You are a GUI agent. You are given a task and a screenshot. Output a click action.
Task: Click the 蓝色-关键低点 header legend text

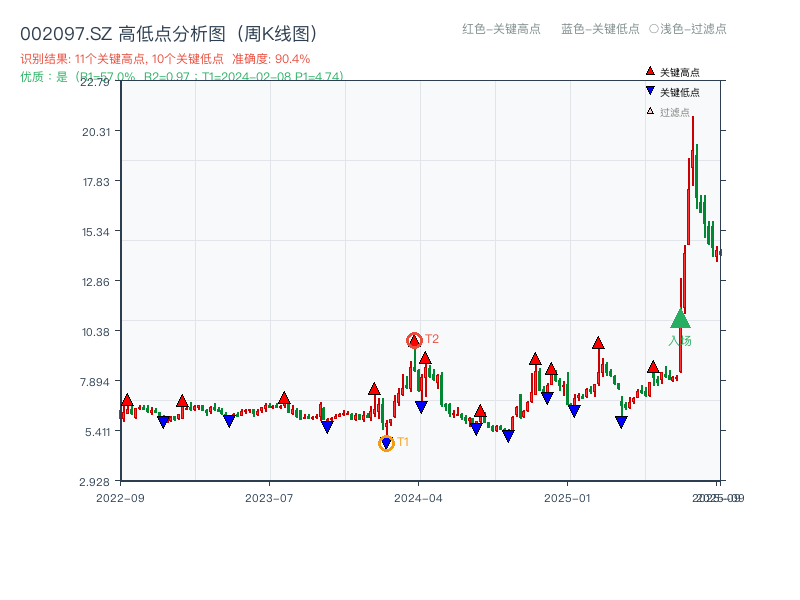600,29
